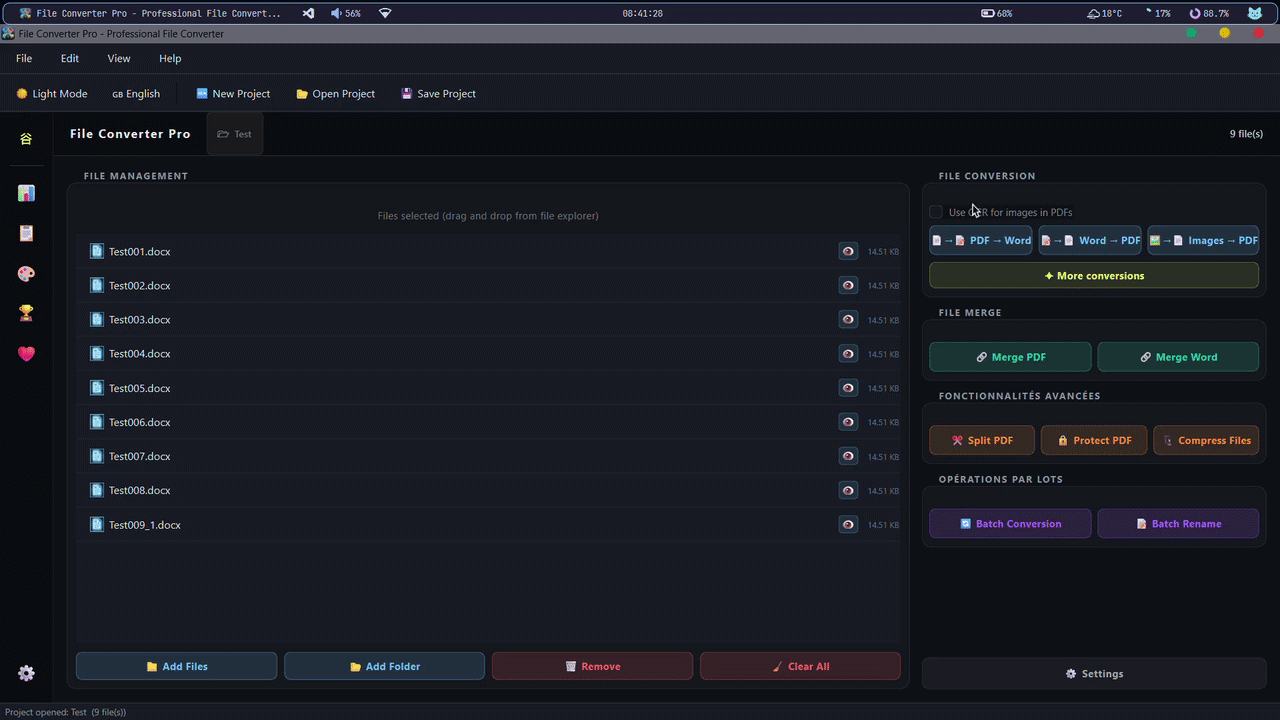Screen dimensions: 1280x720
Task: Open Settings button in right panel
Action: click(x=1094, y=673)
